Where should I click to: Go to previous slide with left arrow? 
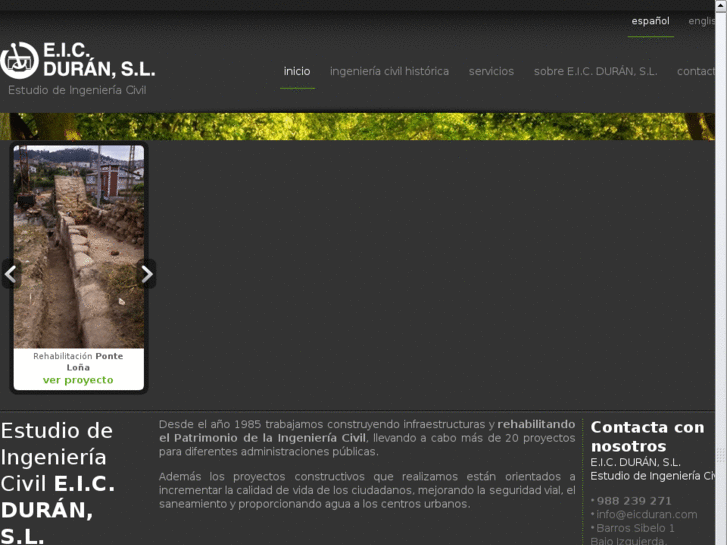click(x=11, y=274)
